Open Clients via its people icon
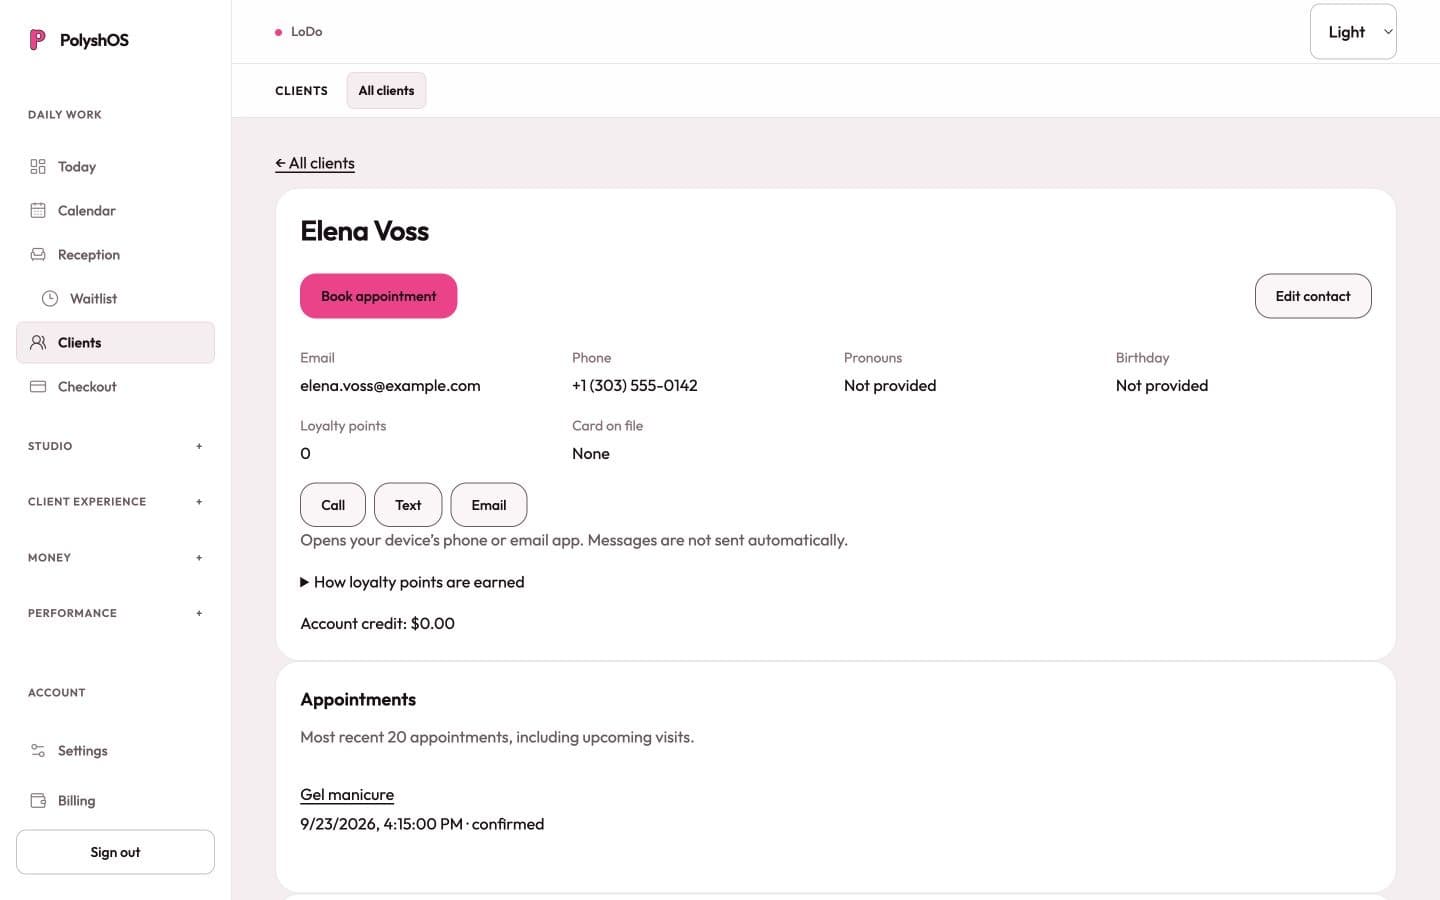 pyautogui.click(x=38, y=343)
